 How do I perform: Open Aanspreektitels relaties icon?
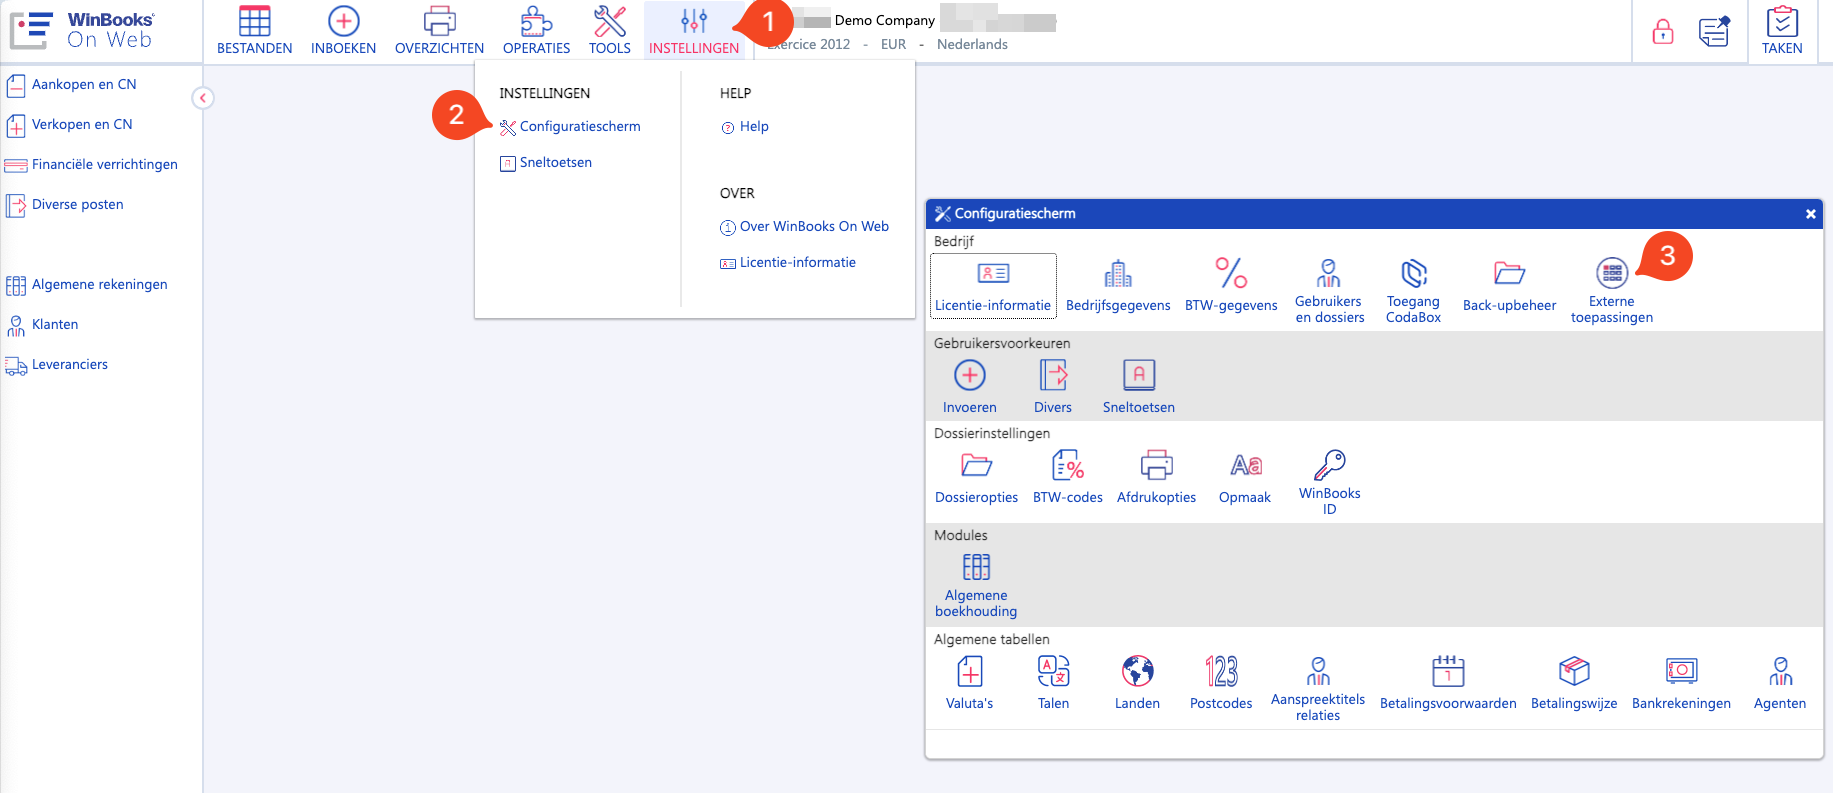pos(1318,689)
